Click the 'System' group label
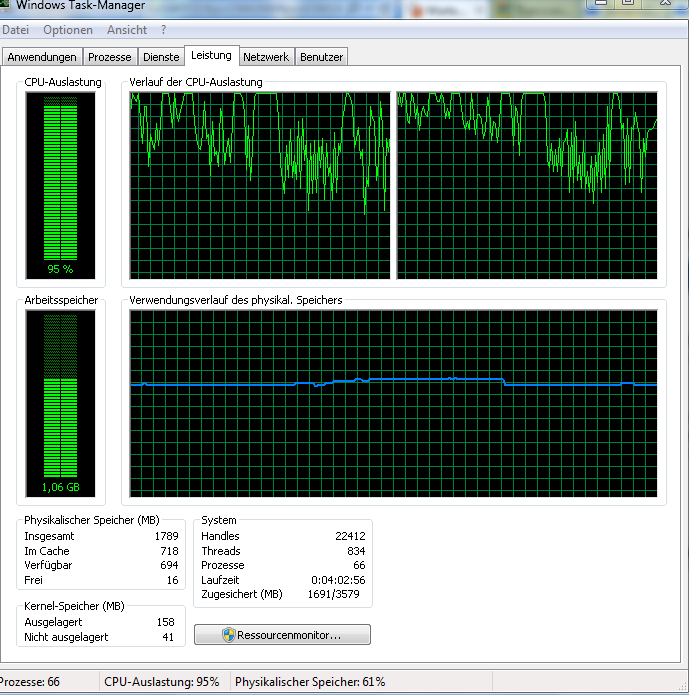 219,520
